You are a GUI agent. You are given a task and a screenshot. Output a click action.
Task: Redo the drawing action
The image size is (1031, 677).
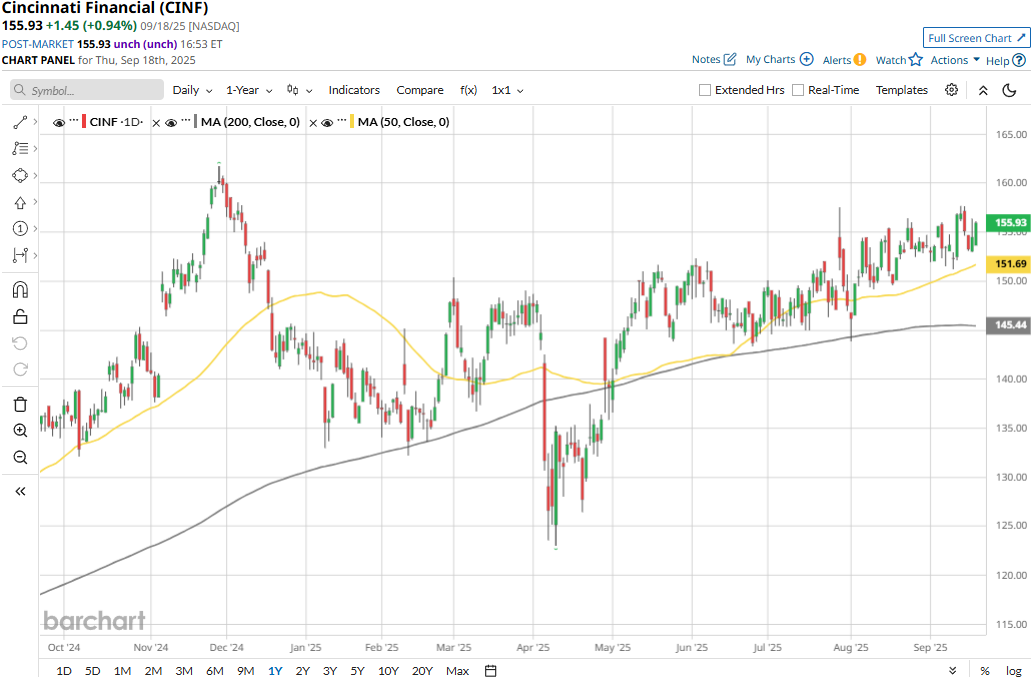click(20, 369)
